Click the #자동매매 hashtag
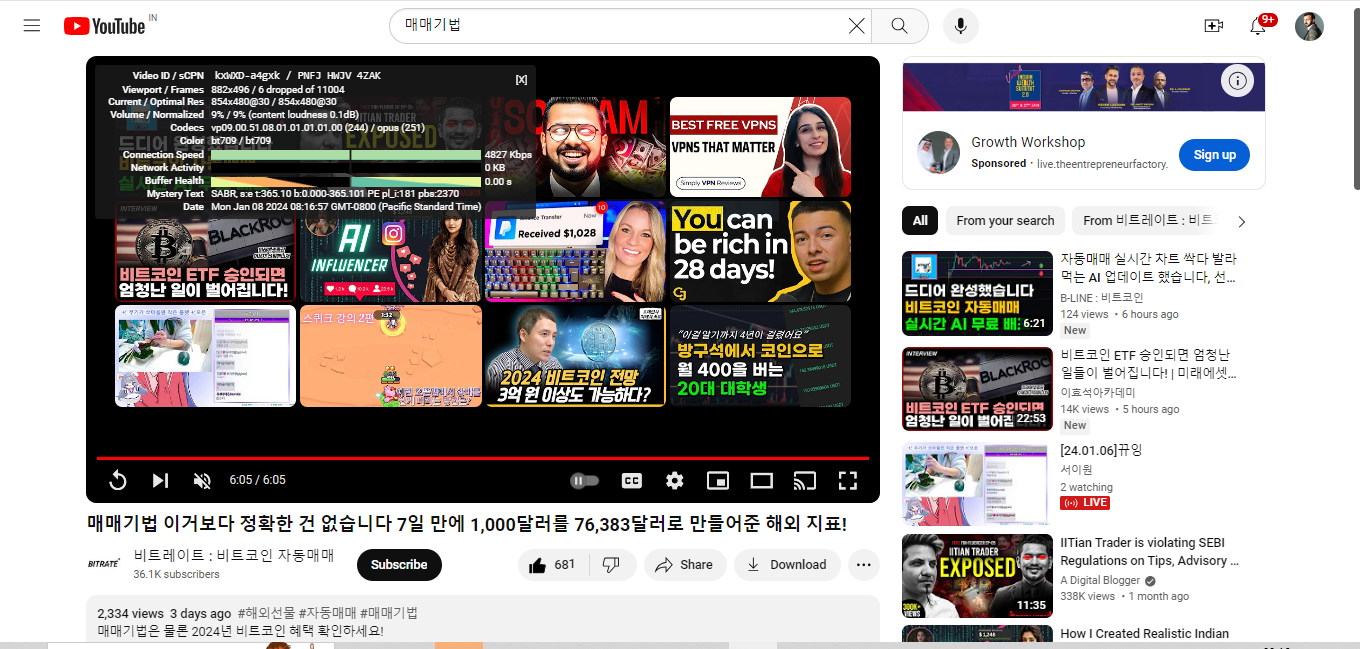The image size is (1360, 649). pyautogui.click(x=328, y=613)
